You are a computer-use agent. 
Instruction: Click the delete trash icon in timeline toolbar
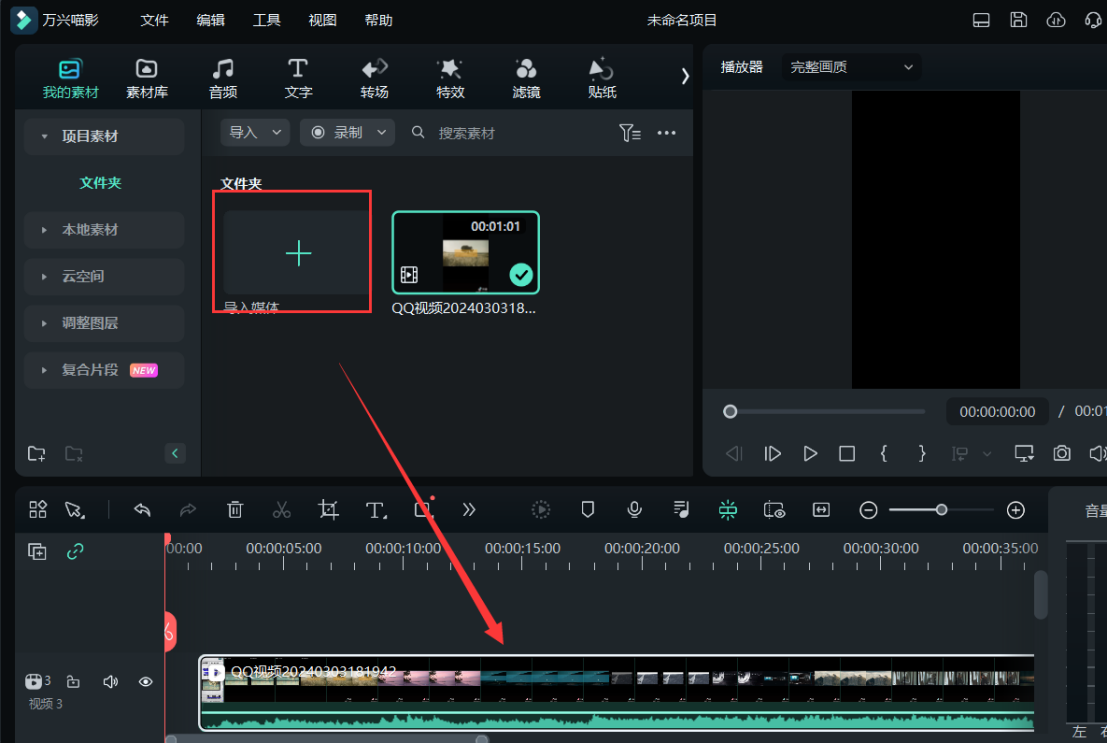[235, 510]
